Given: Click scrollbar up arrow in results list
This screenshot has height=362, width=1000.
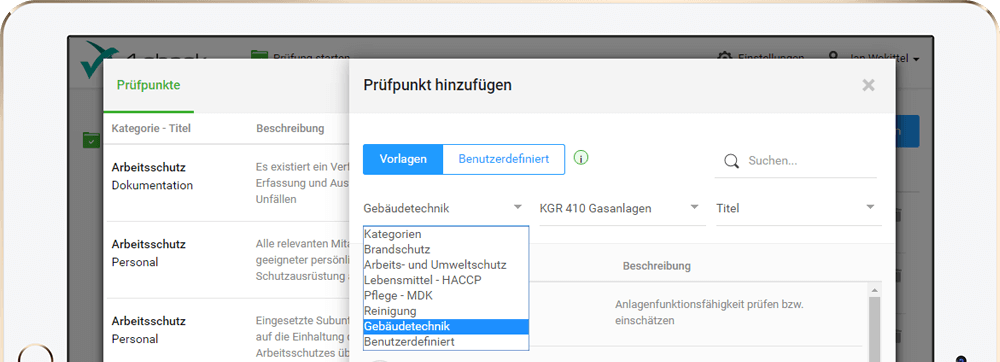Looking at the screenshot, I should [x=874, y=290].
